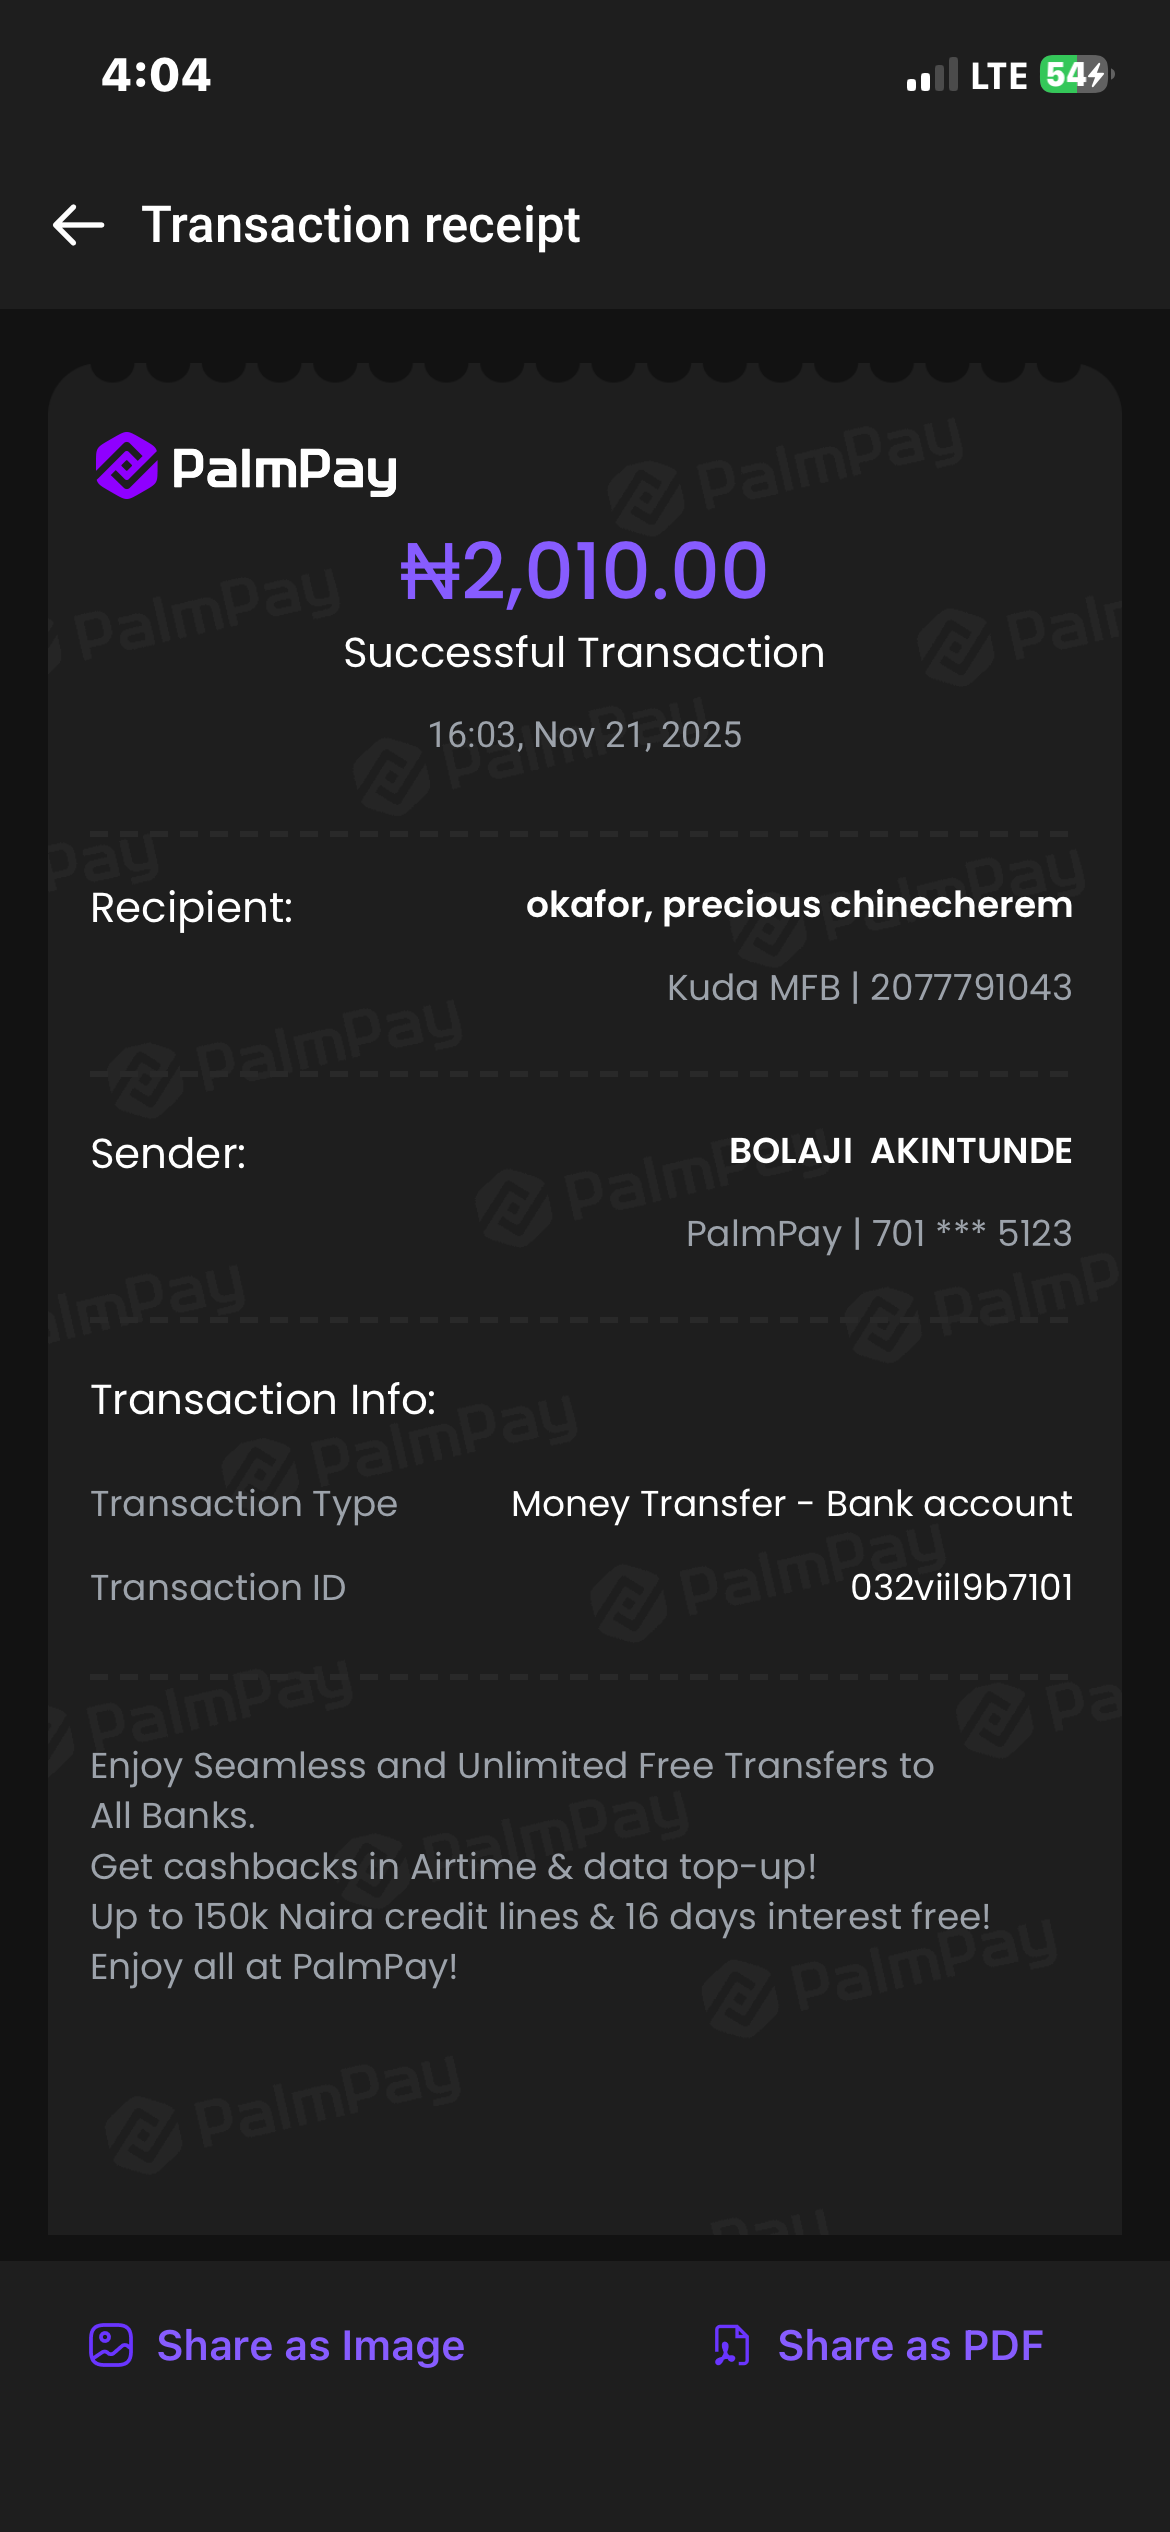This screenshot has width=1170, height=2532.
Task: Tap the back arrow icon
Action: point(78,225)
